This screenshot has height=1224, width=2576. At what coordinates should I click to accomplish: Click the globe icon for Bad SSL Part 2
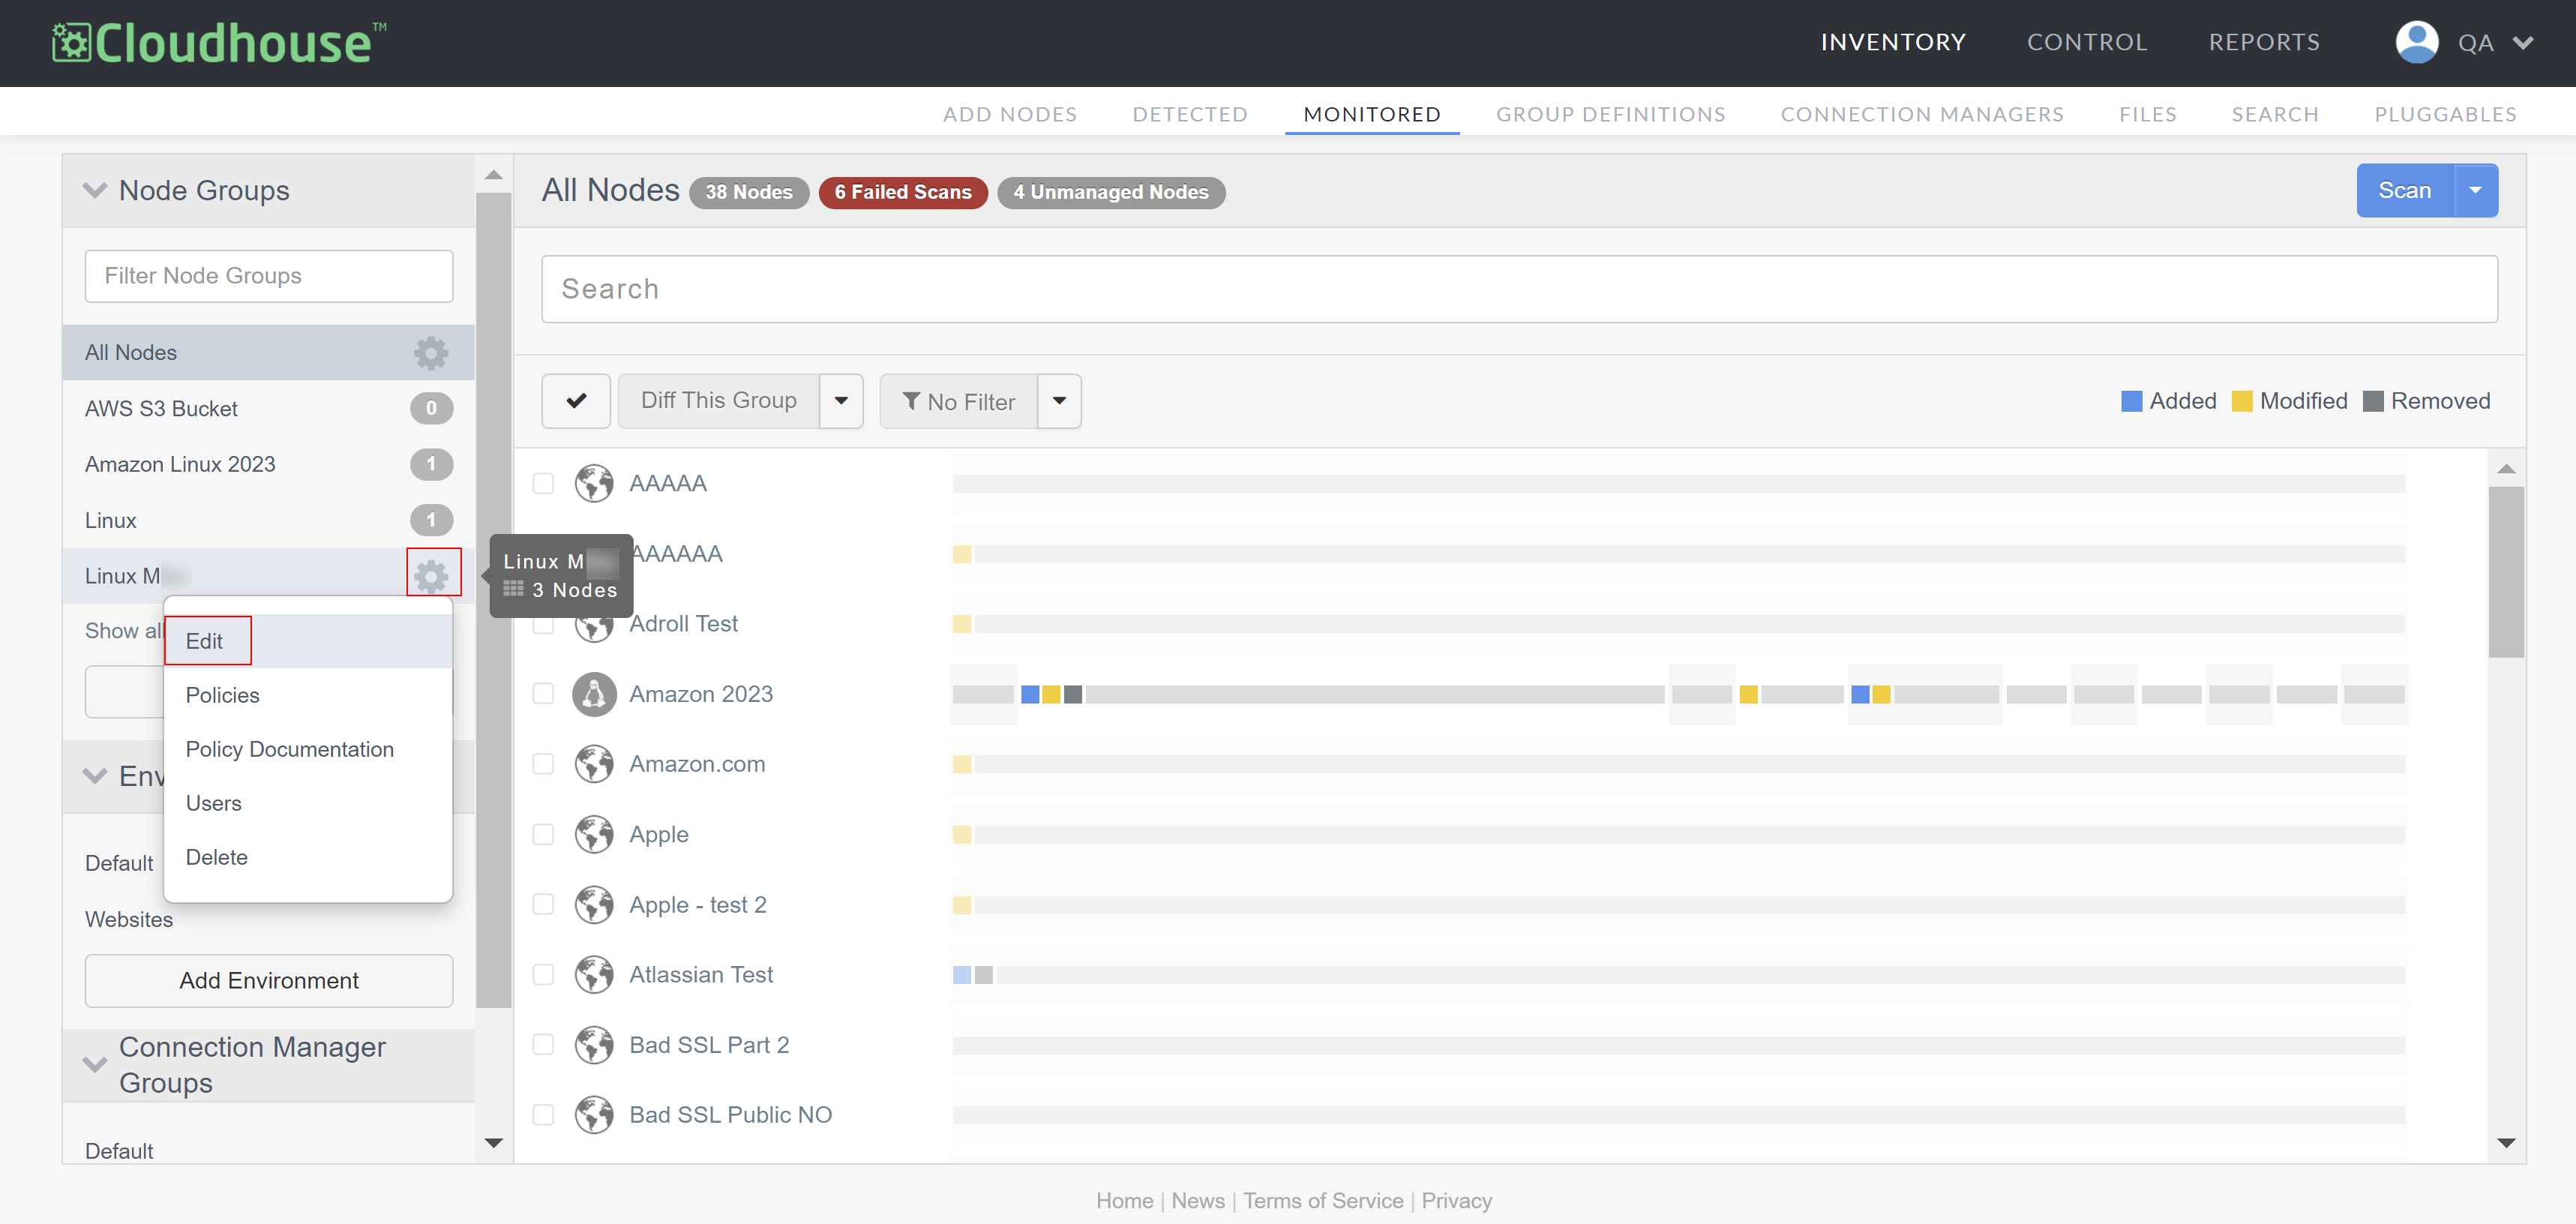(x=594, y=1045)
